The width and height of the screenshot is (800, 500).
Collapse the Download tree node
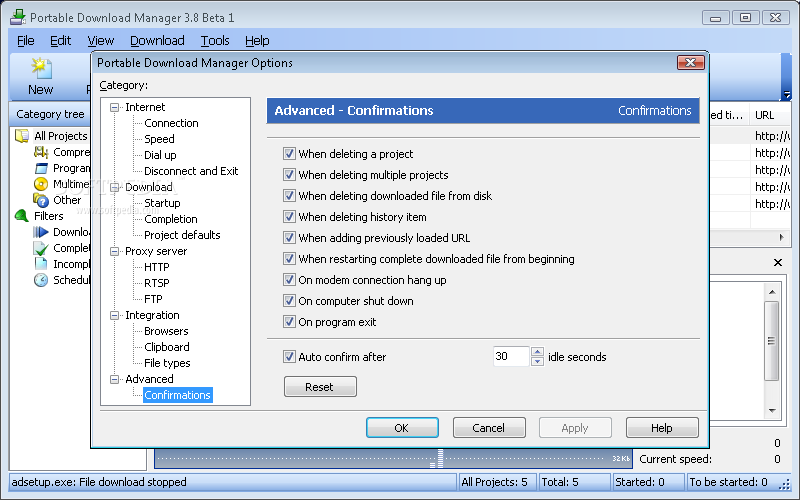click(115, 187)
